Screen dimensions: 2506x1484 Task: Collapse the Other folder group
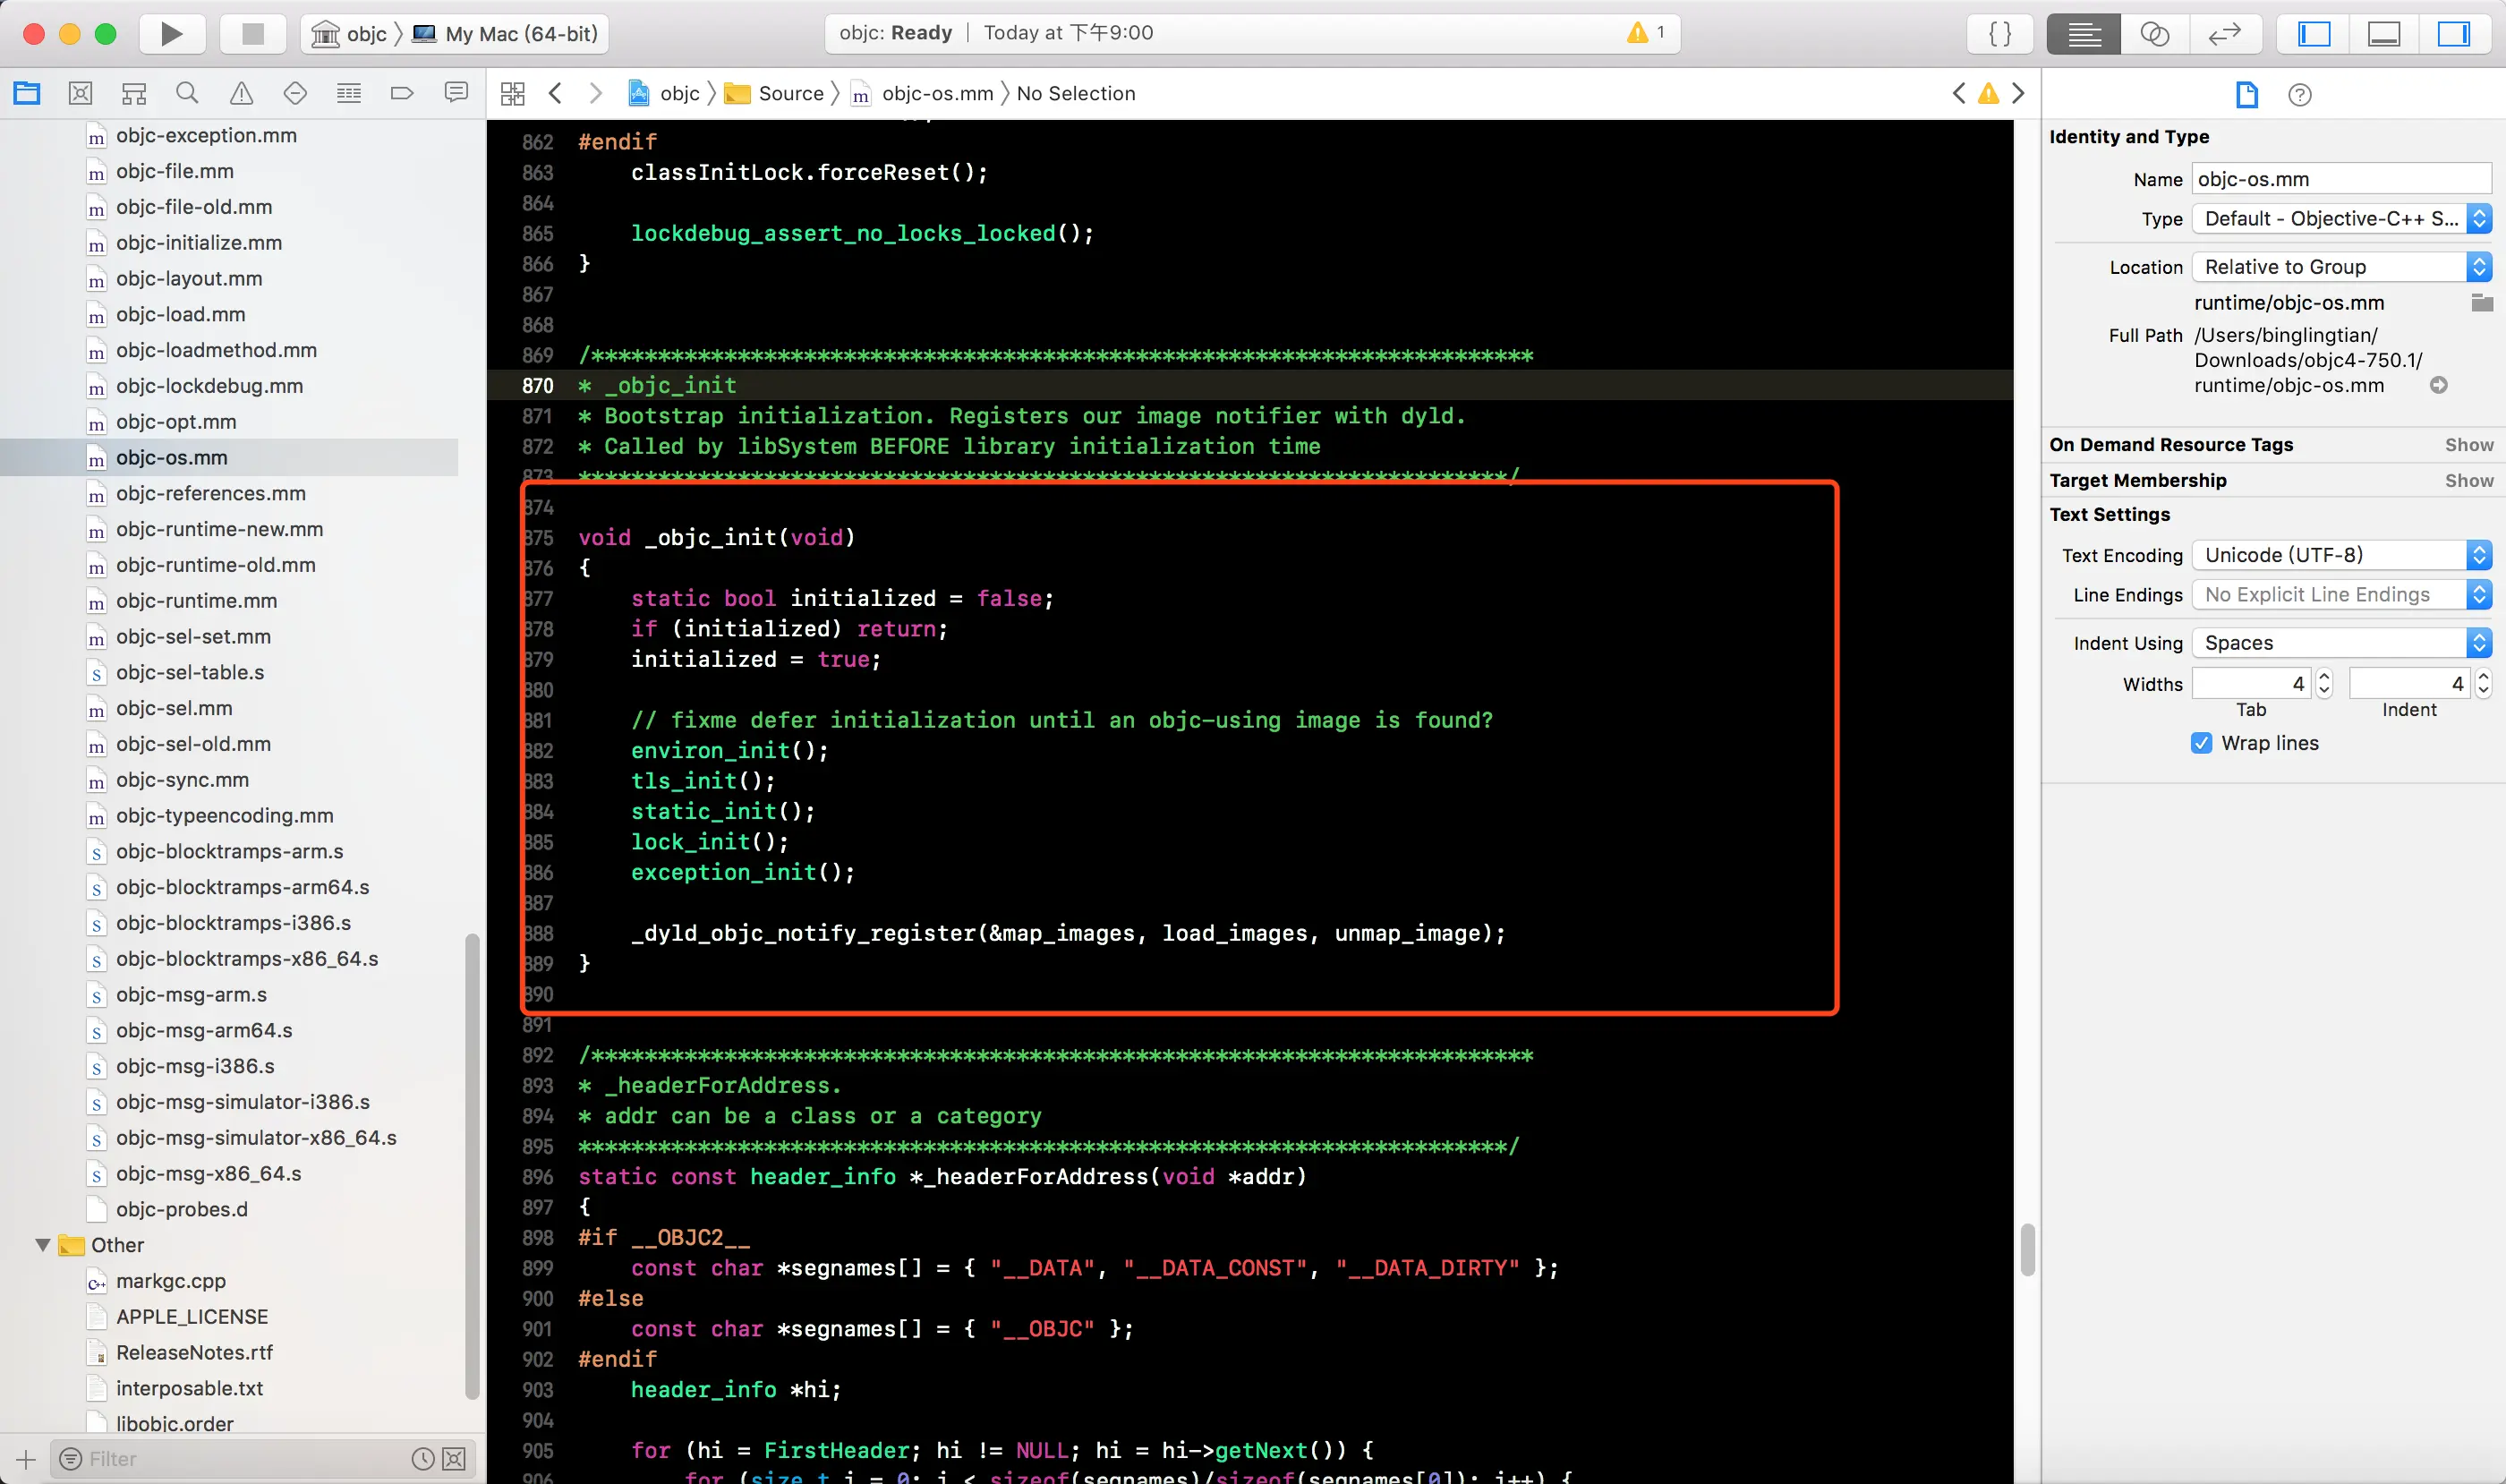43,1245
